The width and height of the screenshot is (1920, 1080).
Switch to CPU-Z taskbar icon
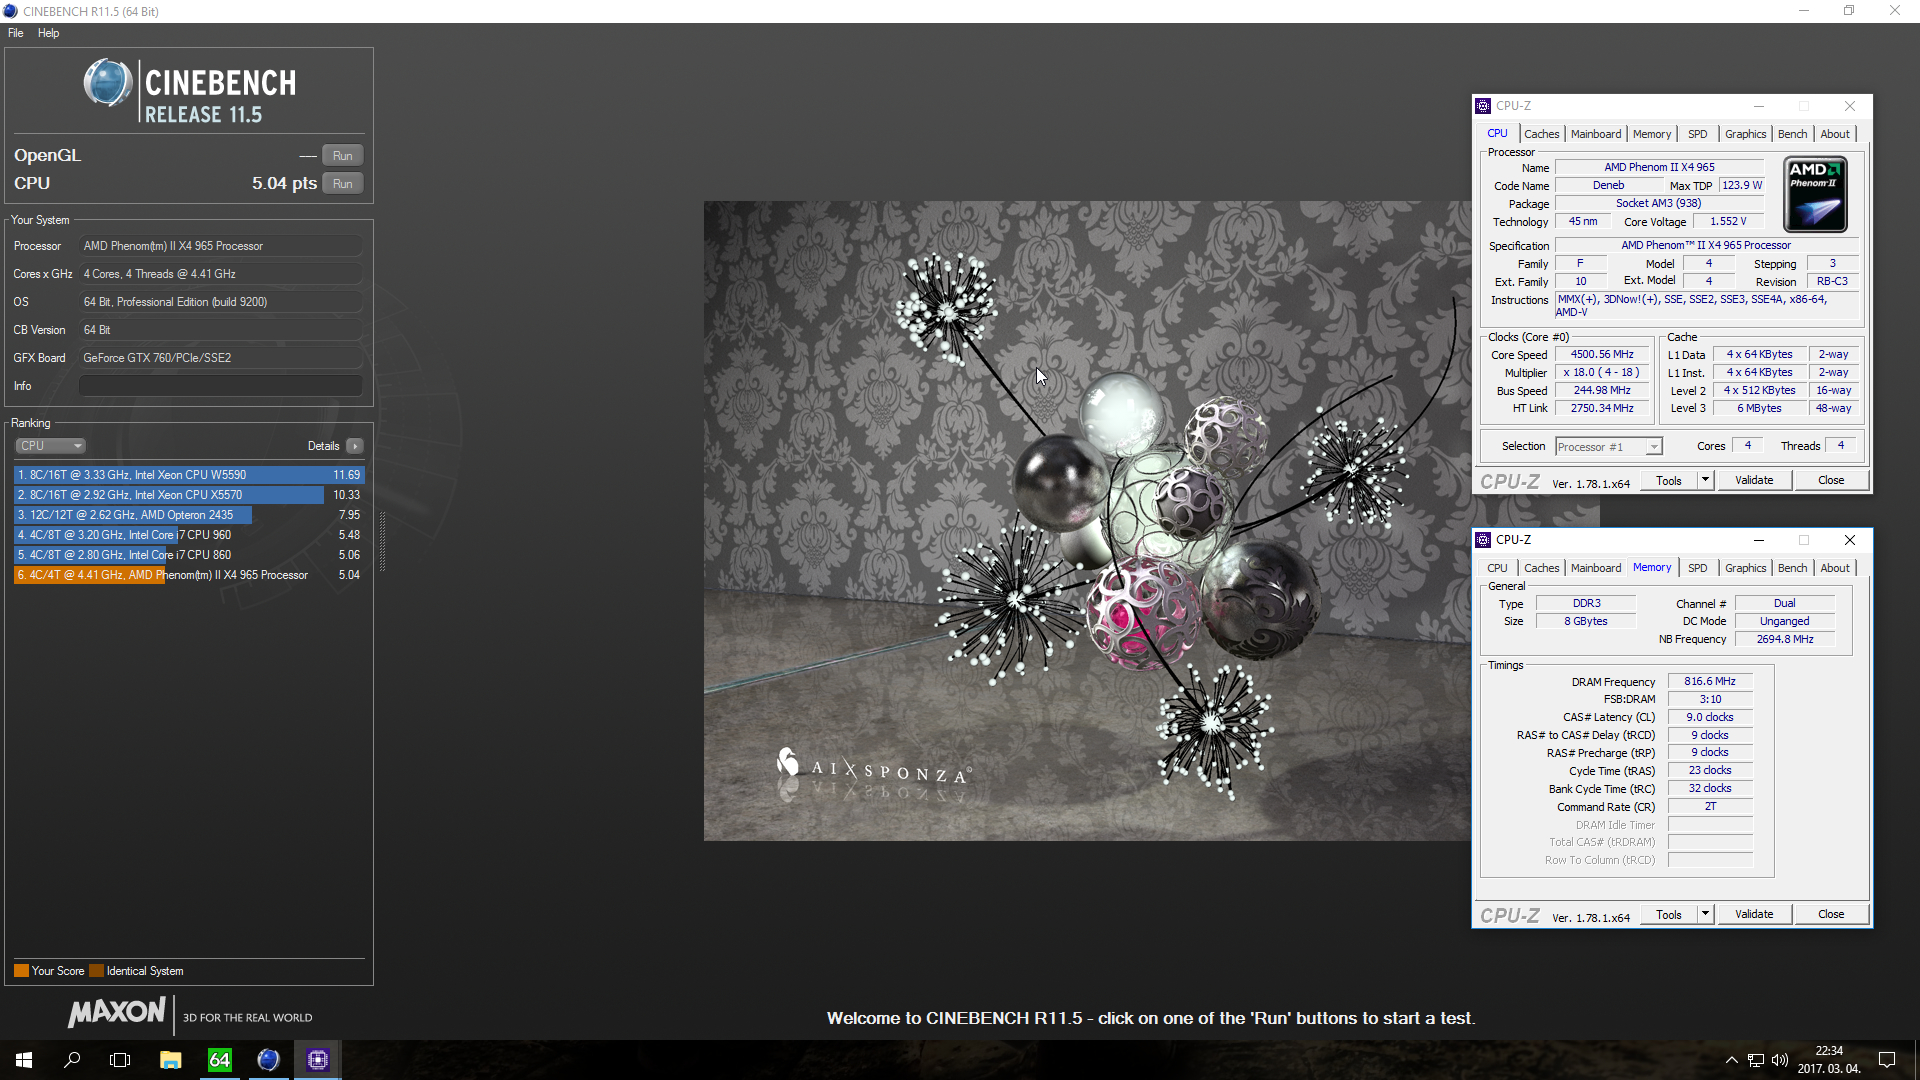click(318, 1060)
